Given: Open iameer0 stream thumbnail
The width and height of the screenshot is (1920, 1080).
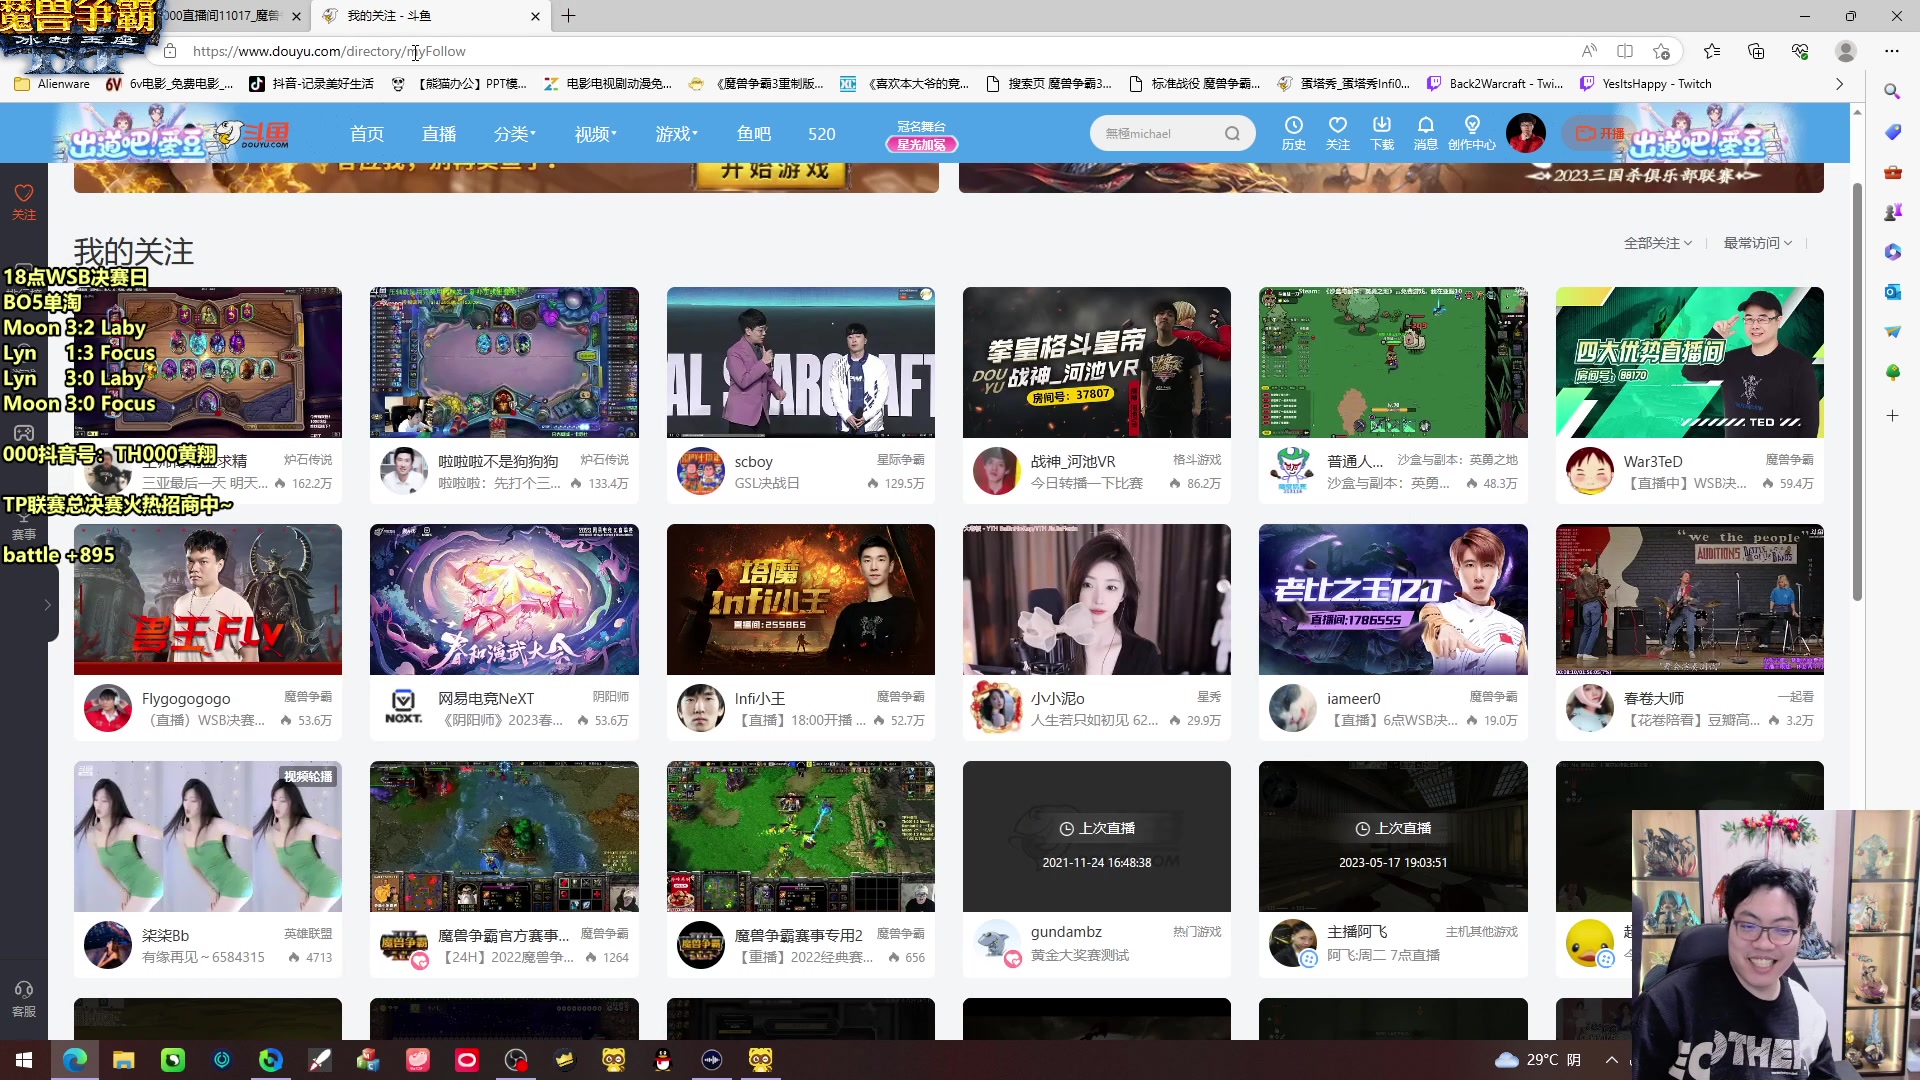Looking at the screenshot, I should pos(1393,599).
